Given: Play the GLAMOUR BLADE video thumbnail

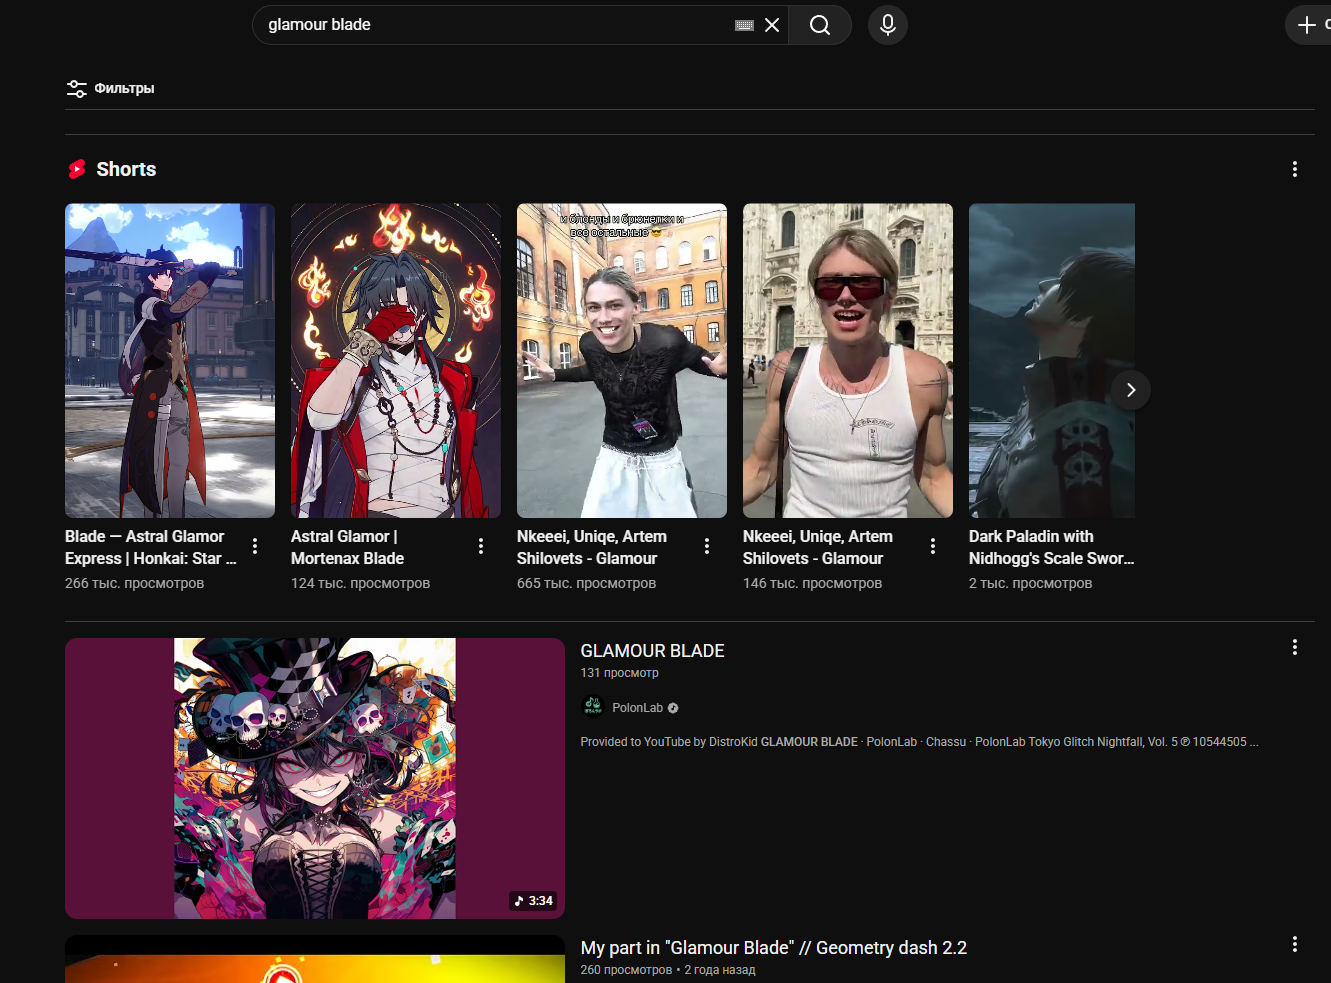Looking at the screenshot, I should (315, 778).
